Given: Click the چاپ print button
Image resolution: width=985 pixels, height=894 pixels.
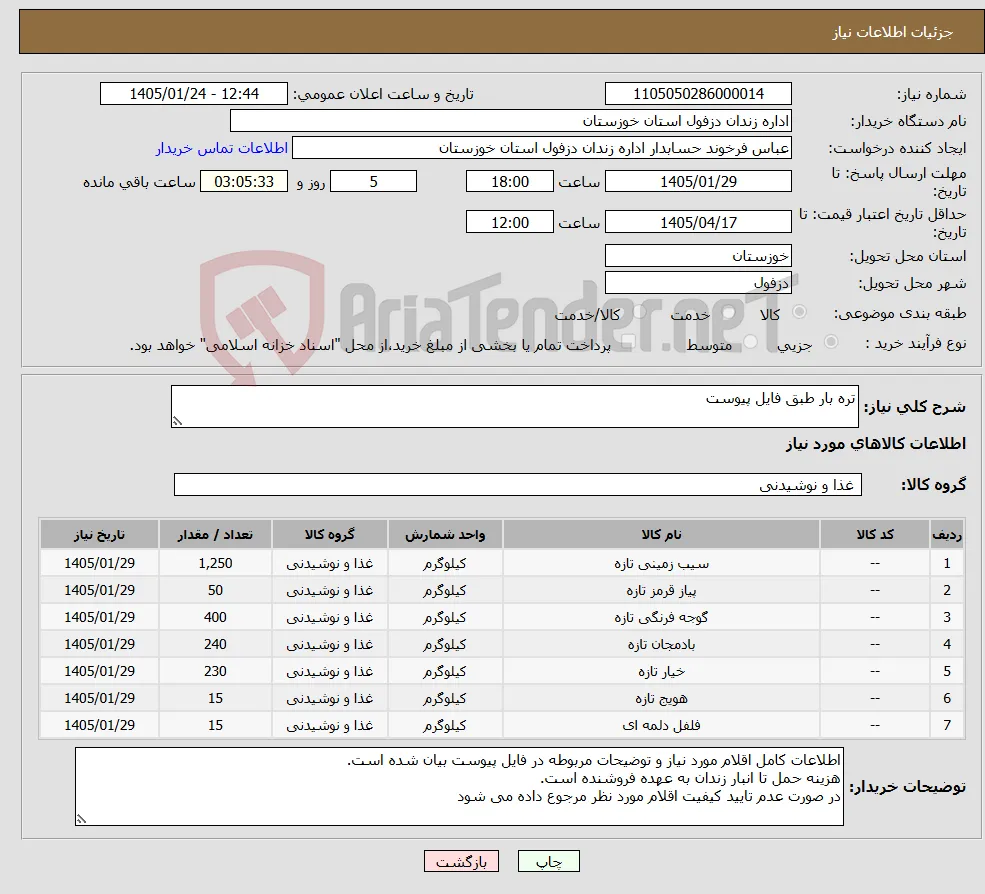Looking at the screenshot, I should point(548,861).
